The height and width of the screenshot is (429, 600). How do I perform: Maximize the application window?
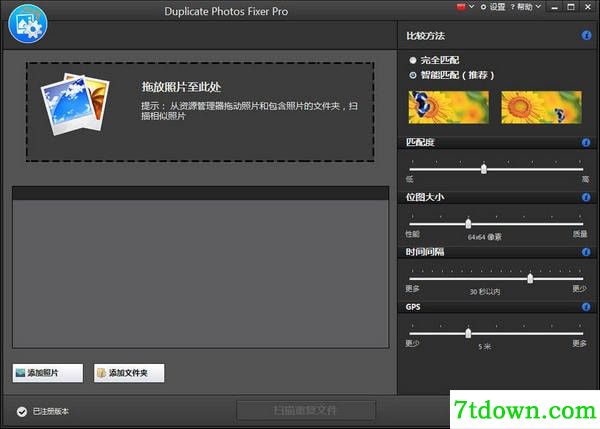pyautogui.click(x=571, y=7)
